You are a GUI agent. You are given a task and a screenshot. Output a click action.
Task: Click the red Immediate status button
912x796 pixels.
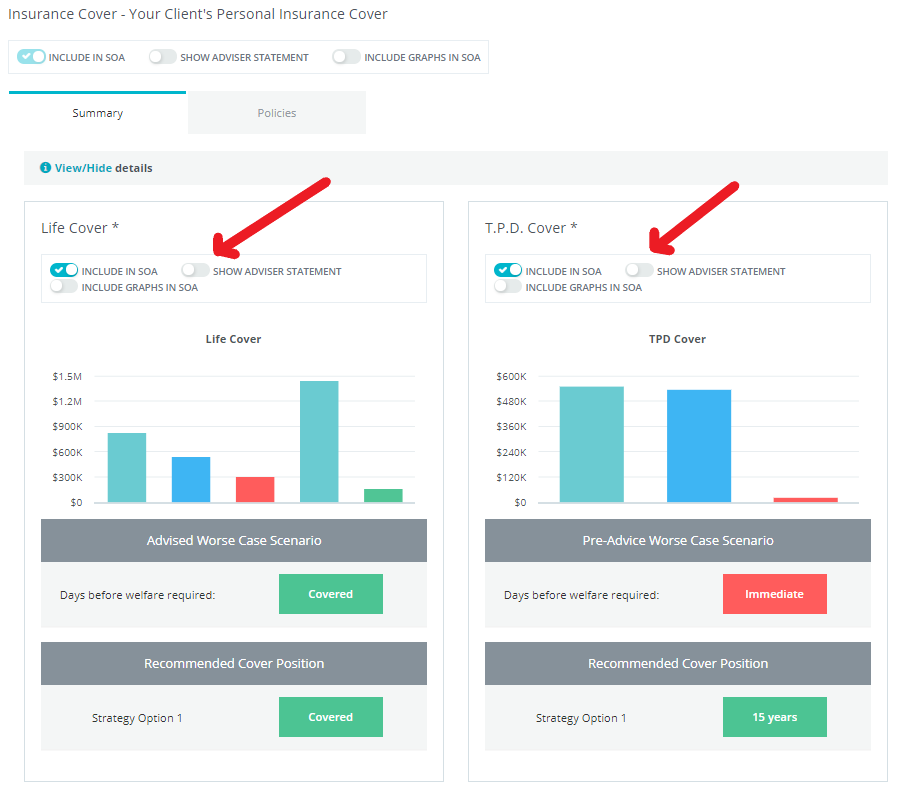774,594
